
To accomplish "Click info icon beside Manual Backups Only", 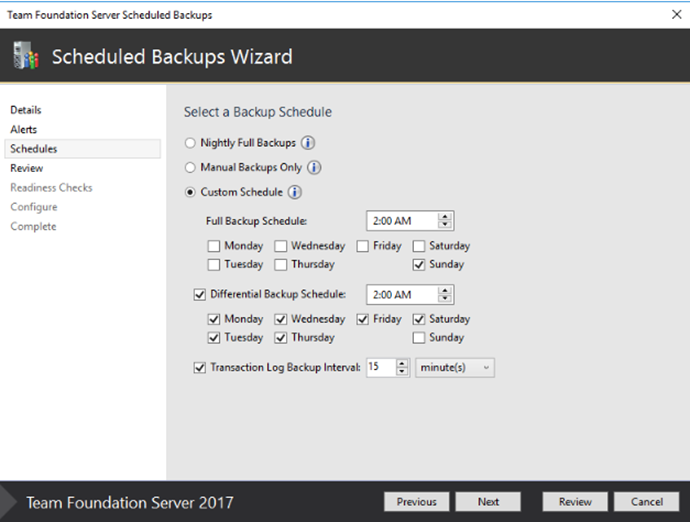I will 314,168.
